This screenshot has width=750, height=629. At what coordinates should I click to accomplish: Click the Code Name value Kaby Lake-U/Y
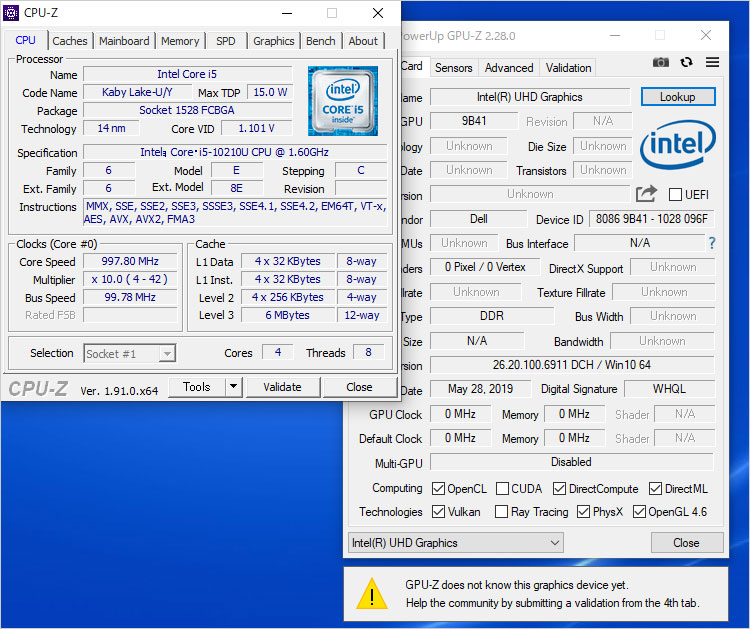137,92
